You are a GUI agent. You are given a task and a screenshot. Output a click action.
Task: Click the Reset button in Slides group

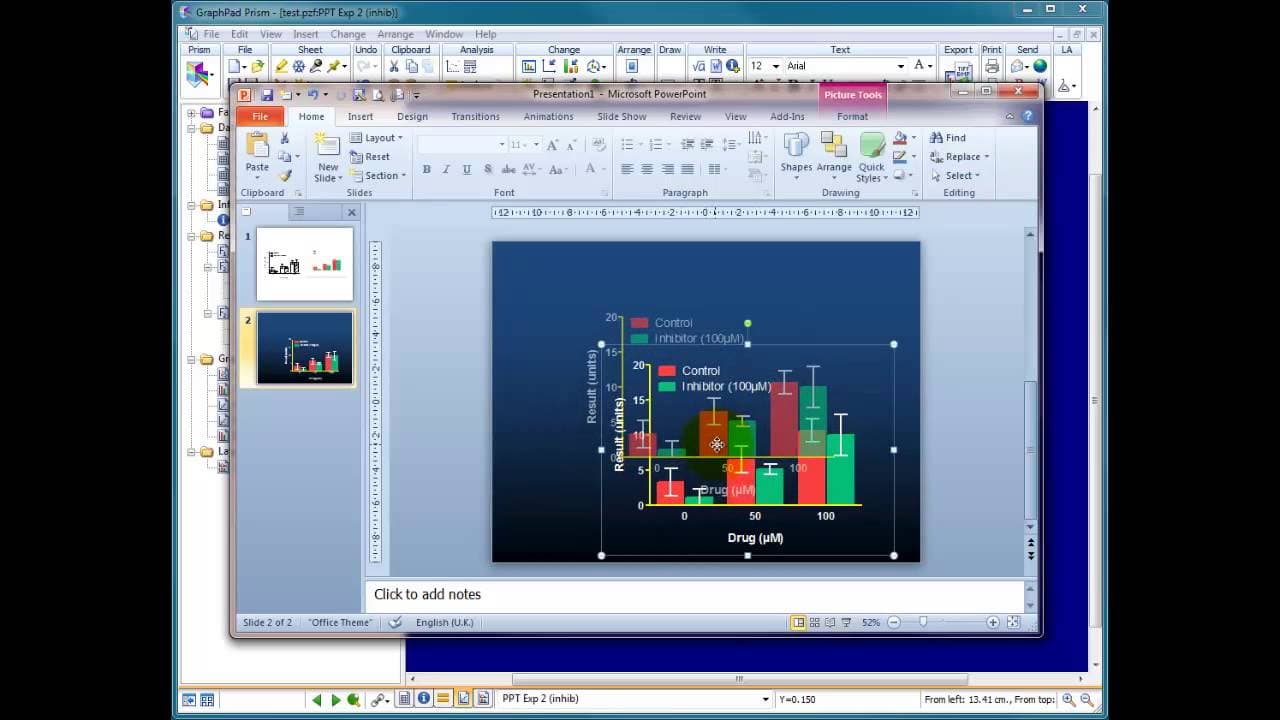(370, 157)
